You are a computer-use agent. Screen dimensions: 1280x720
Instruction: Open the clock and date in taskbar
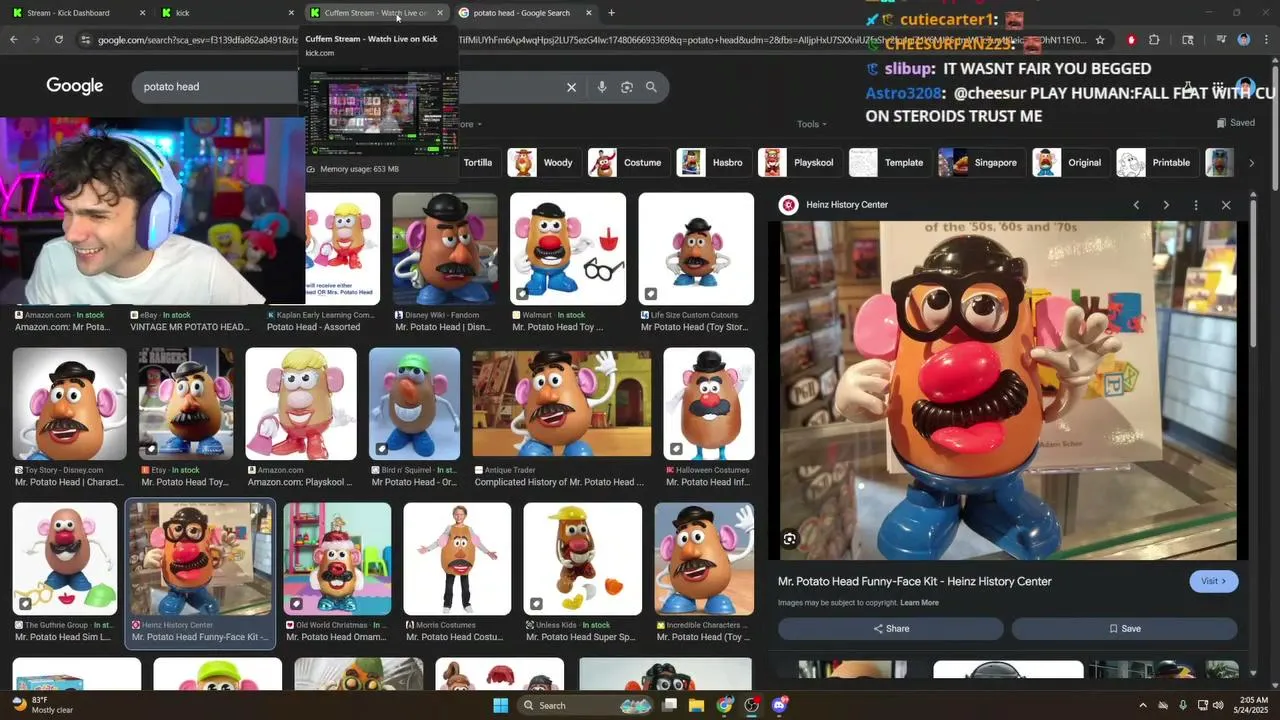coord(1254,705)
